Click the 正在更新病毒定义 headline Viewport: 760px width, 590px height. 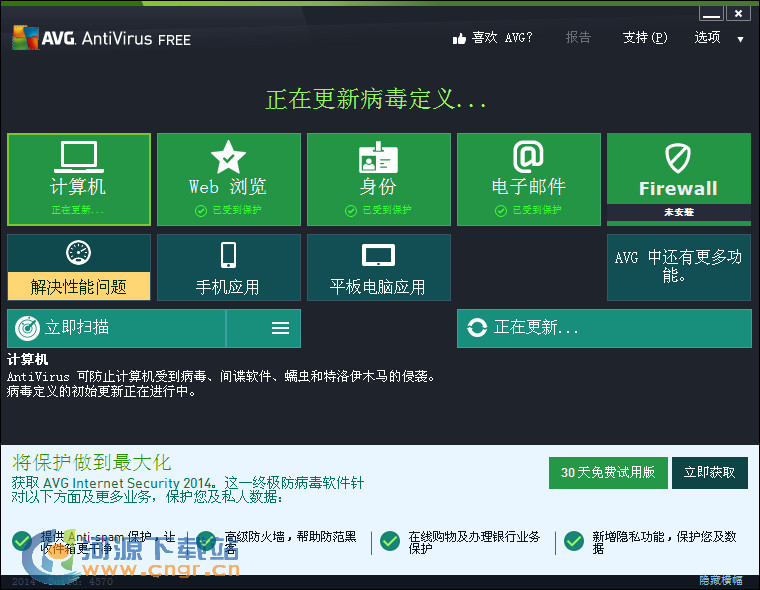pos(376,99)
